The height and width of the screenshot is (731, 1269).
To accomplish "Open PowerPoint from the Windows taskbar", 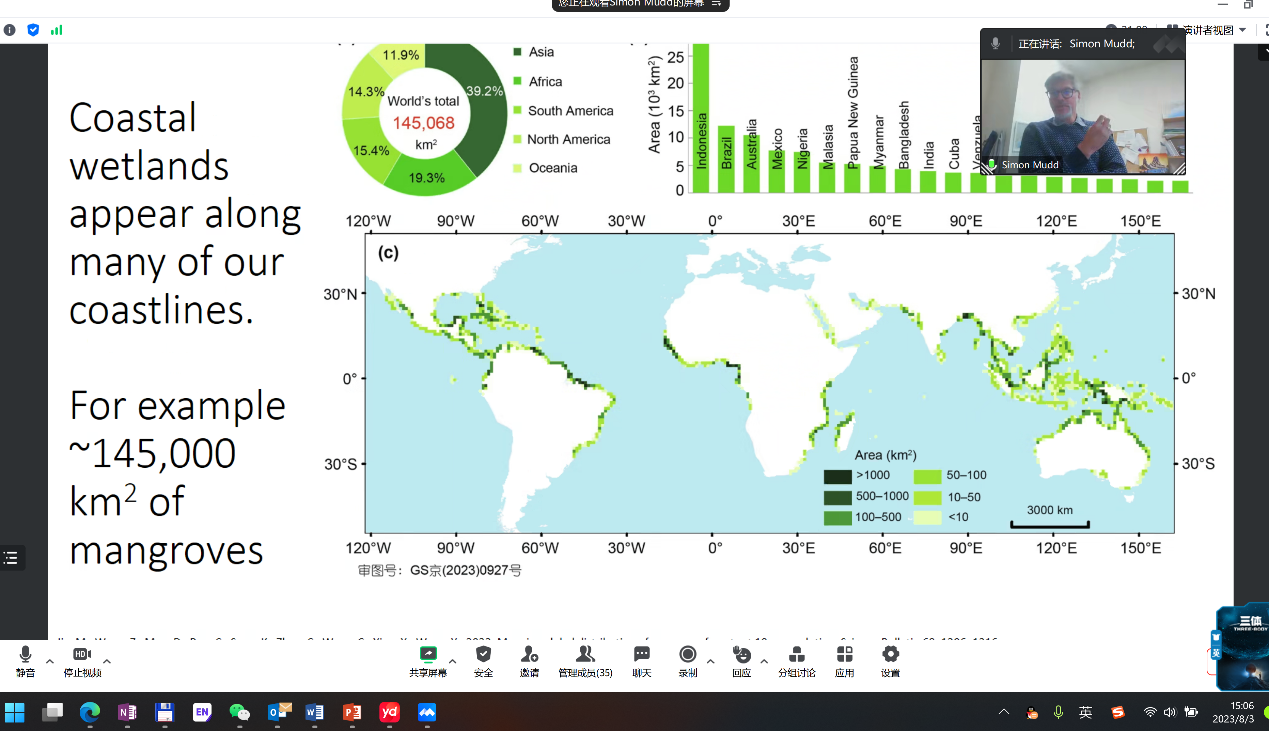I will [352, 712].
